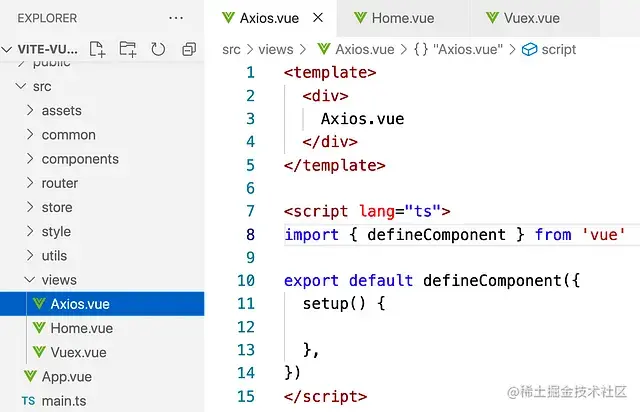Click the New Folder icon in Explorer
640x412 pixels.
(128, 49)
